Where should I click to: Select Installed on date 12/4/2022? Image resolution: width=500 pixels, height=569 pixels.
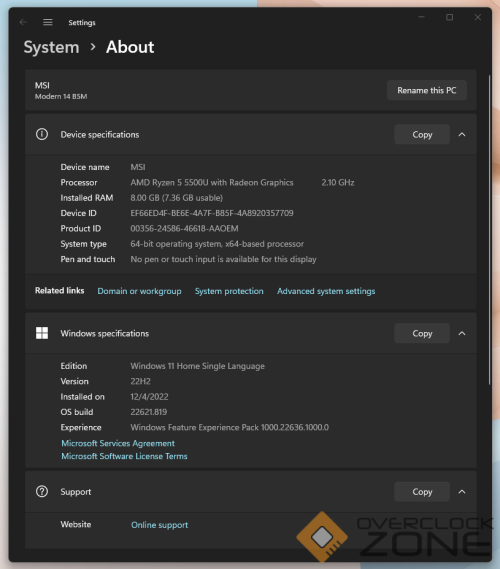pyautogui.click(x=149, y=397)
